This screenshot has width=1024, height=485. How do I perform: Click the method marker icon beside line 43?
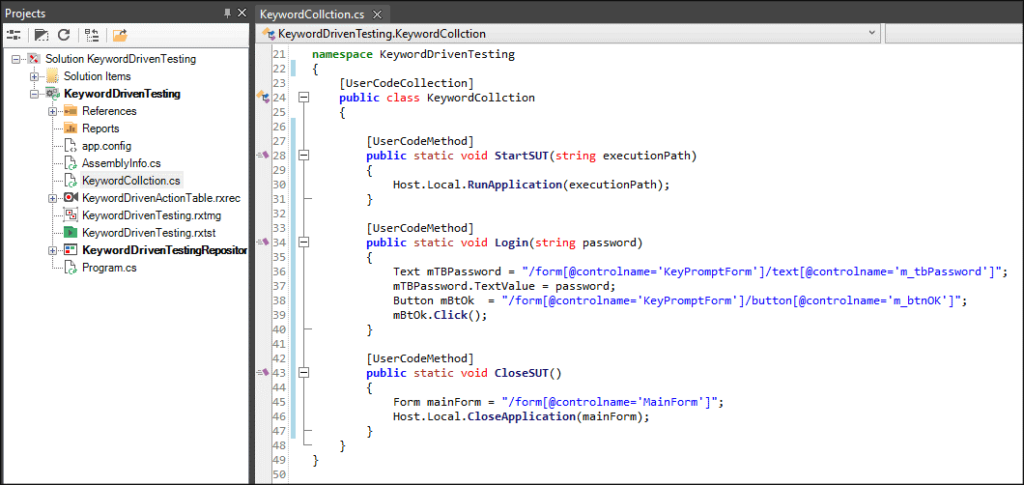click(x=263, y=372)
